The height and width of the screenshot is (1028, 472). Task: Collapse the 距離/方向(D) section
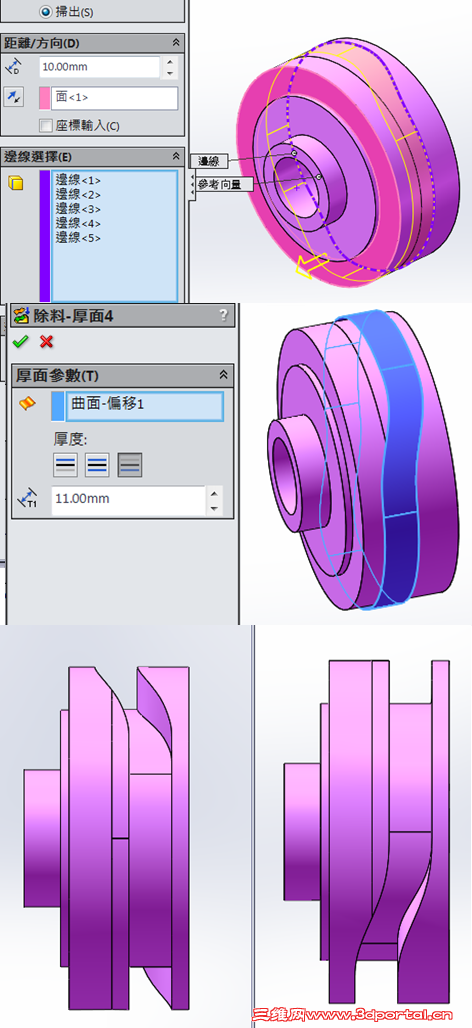pyautogui.click(x=175, y=43)
